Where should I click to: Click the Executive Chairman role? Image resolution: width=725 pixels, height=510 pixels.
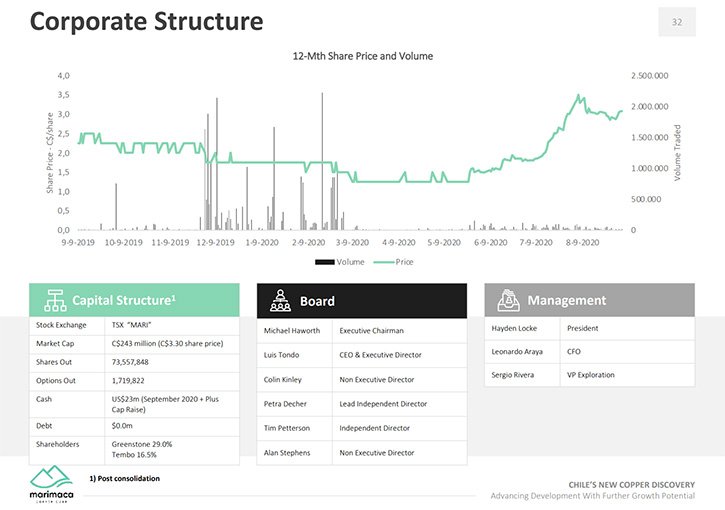pos(371,331)
